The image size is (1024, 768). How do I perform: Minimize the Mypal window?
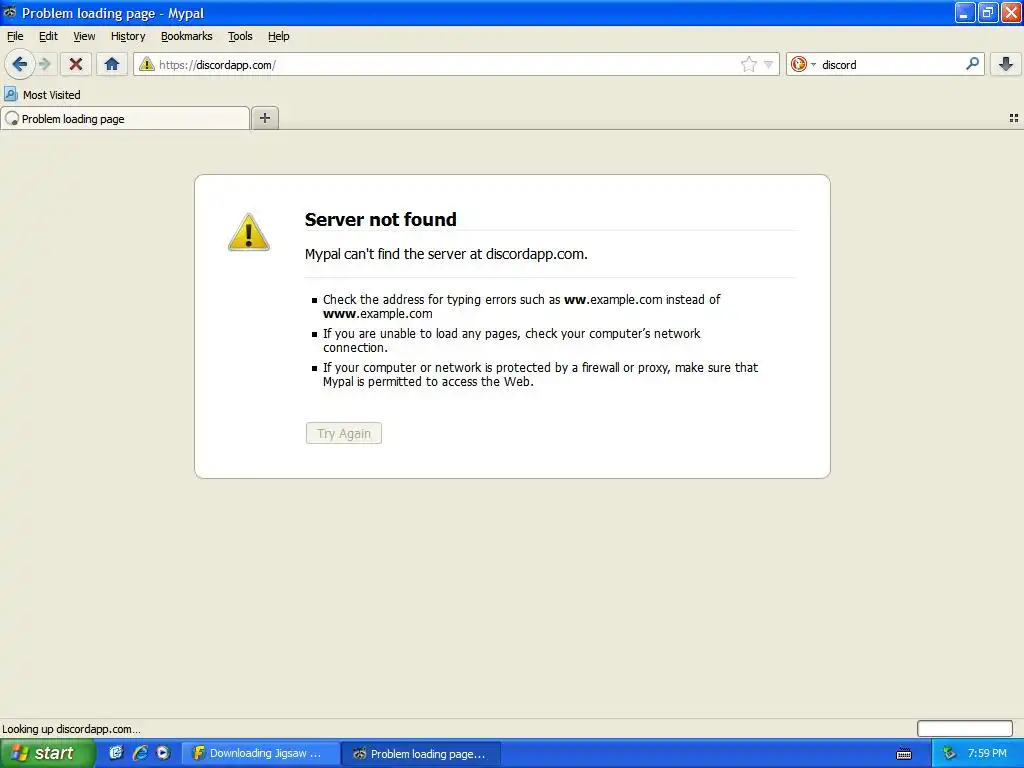click(965, 12)
